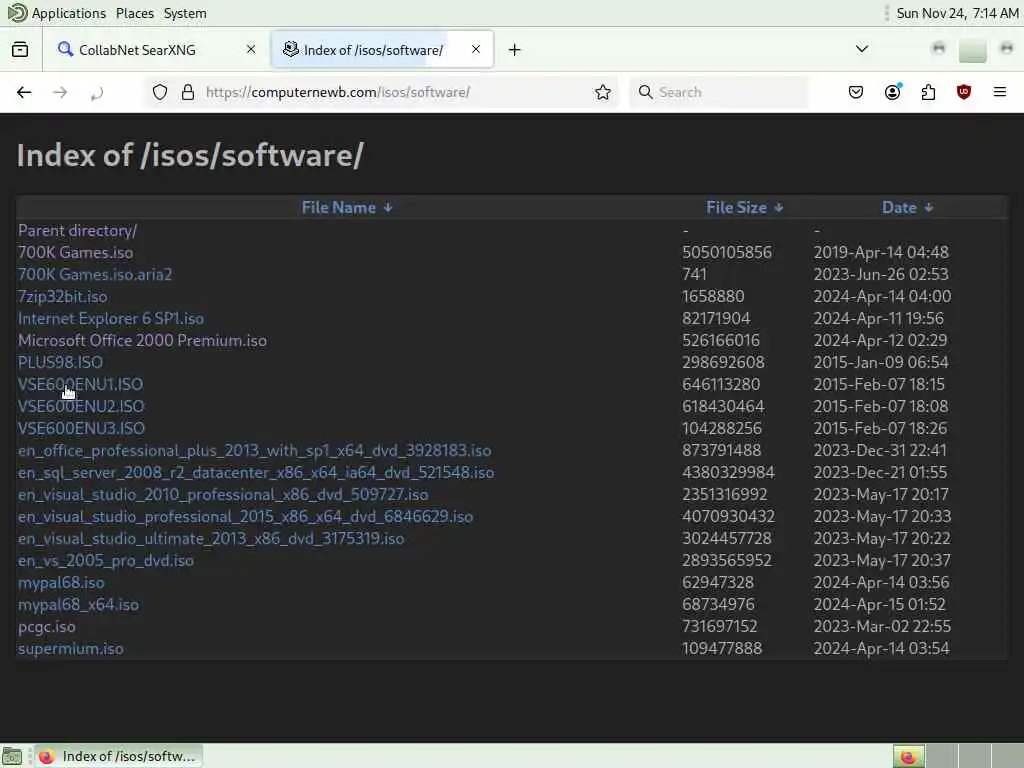Download 7zip32bit.iso
The height and width of the screenshot is (768, 1024).
62,296
